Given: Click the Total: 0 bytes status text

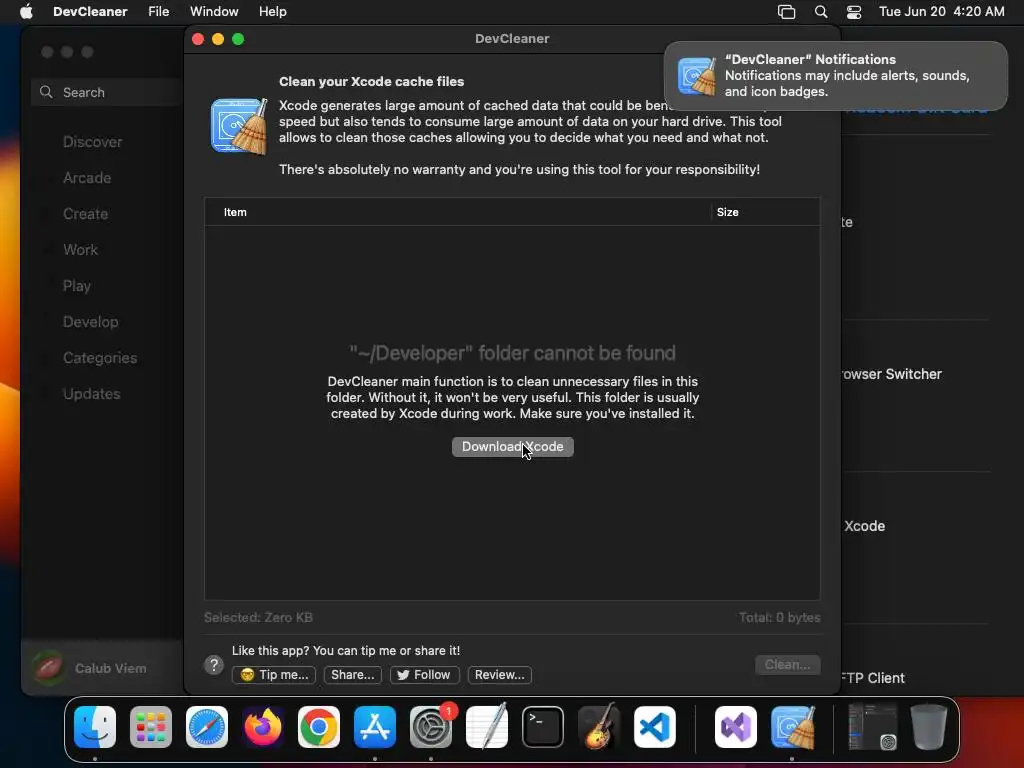Looking at the screenshot, I should (779, 617).
